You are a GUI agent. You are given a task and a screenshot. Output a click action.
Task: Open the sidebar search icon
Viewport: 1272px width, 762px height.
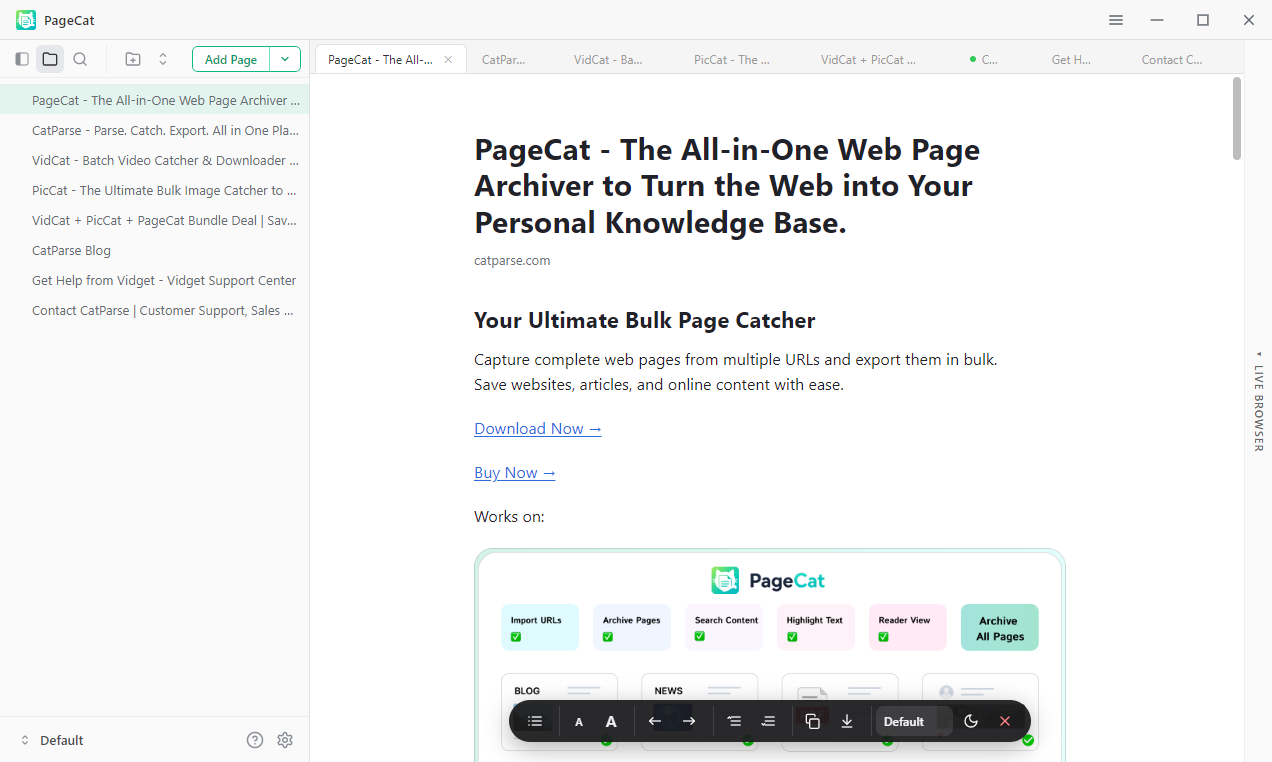click(x=80, y=59)
